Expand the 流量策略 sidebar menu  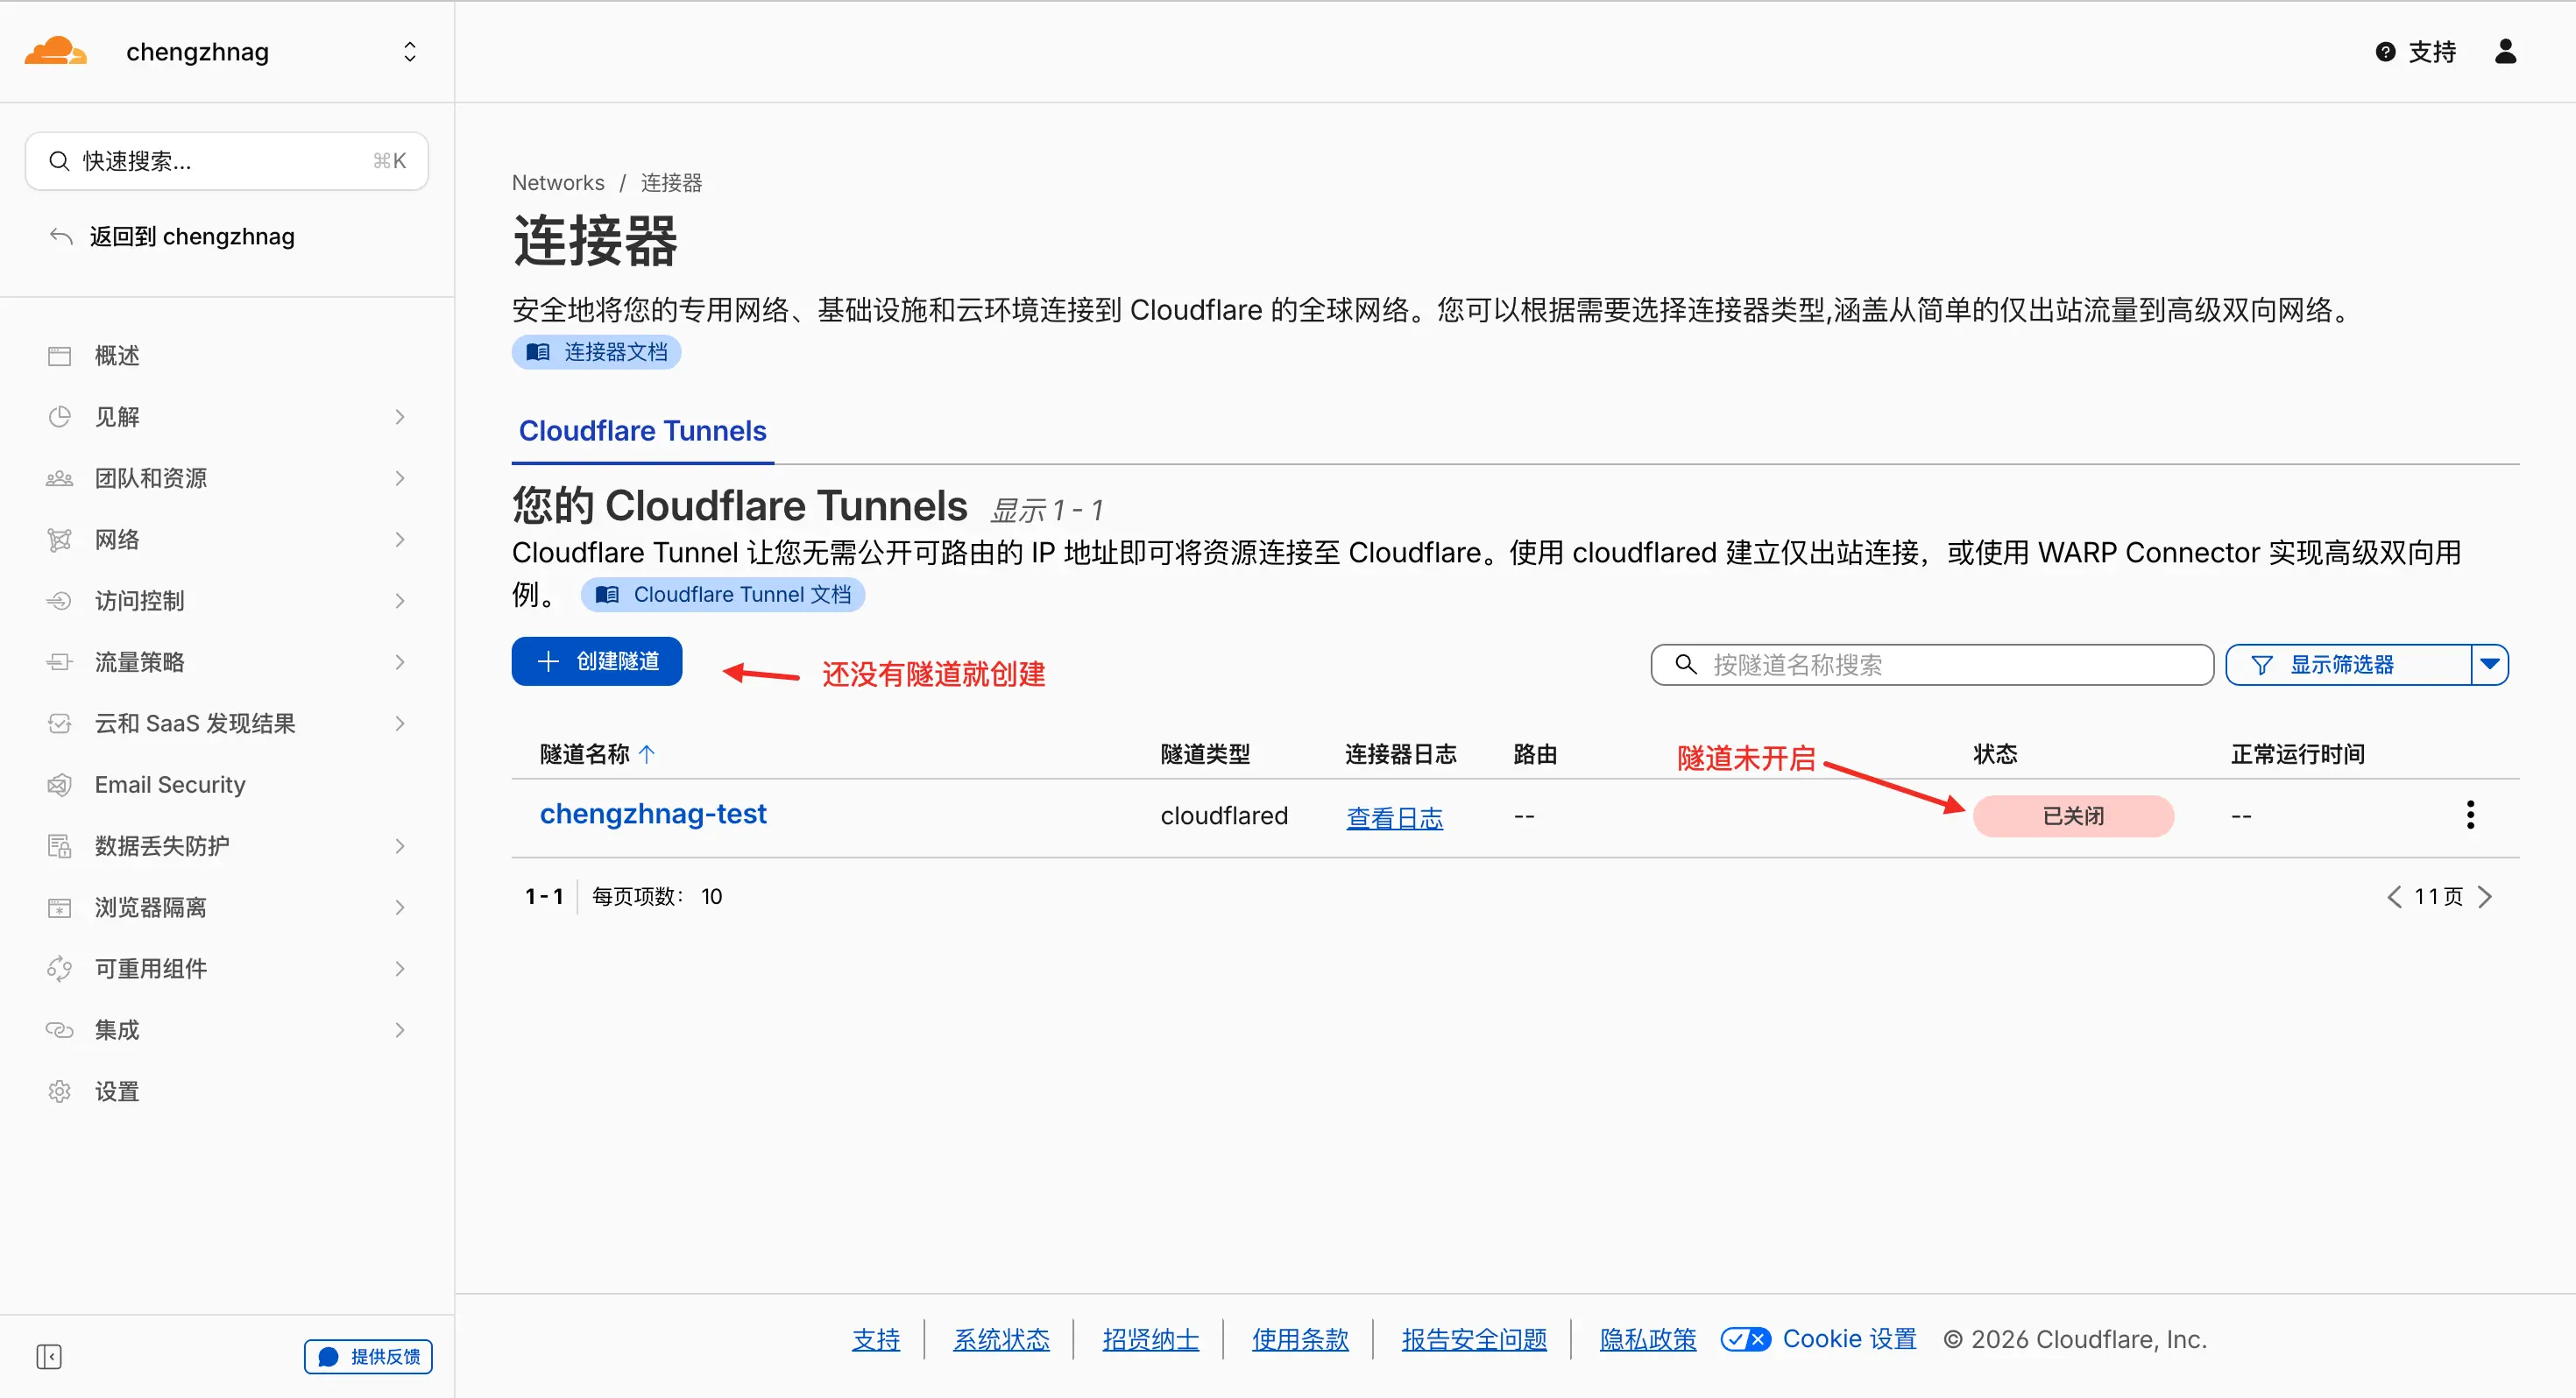(399, 662)
